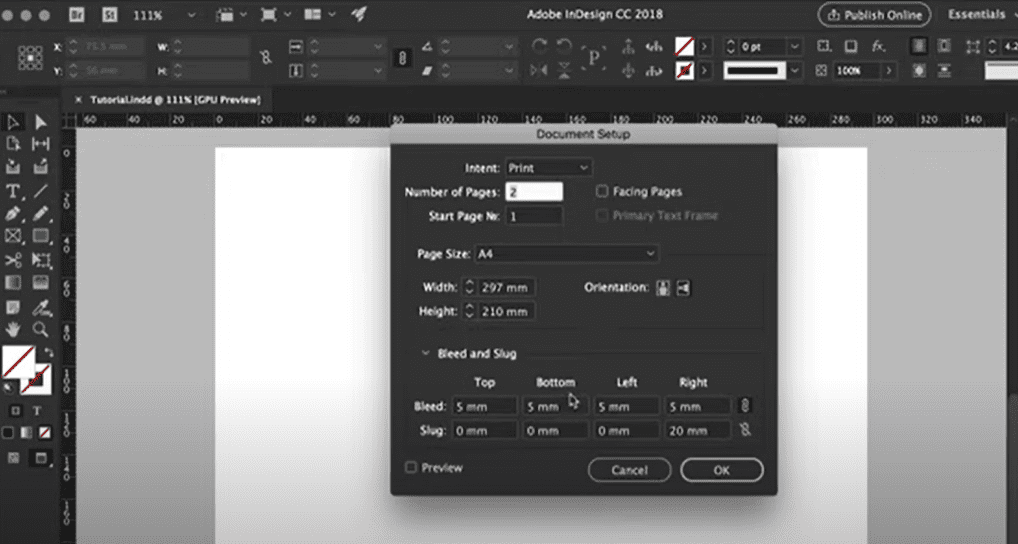This screenshot has width=1018, height=544.
Task: Toggle constrain proportions for scaling
Action: (x=402, y=58)
